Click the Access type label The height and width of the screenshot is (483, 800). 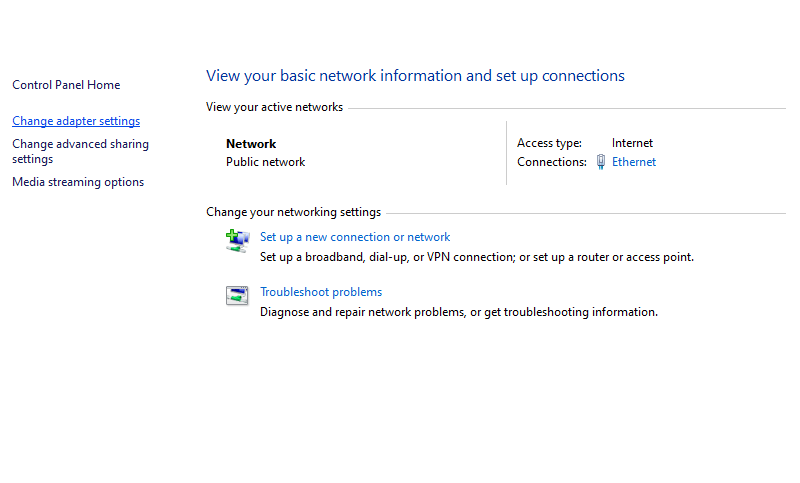549,143
